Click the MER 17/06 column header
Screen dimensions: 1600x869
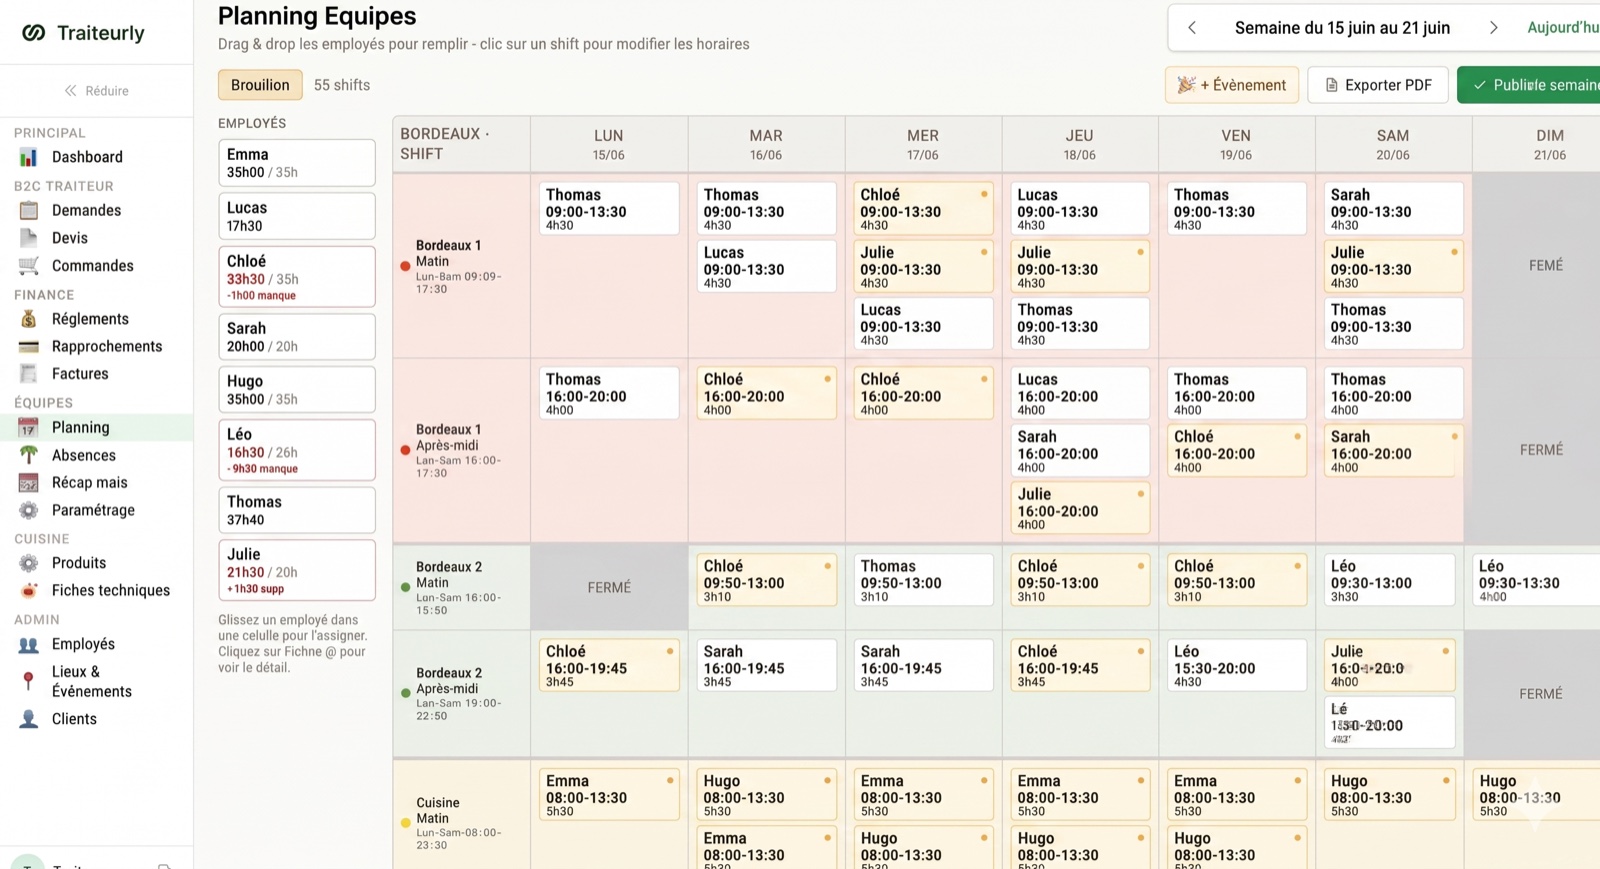923,144
